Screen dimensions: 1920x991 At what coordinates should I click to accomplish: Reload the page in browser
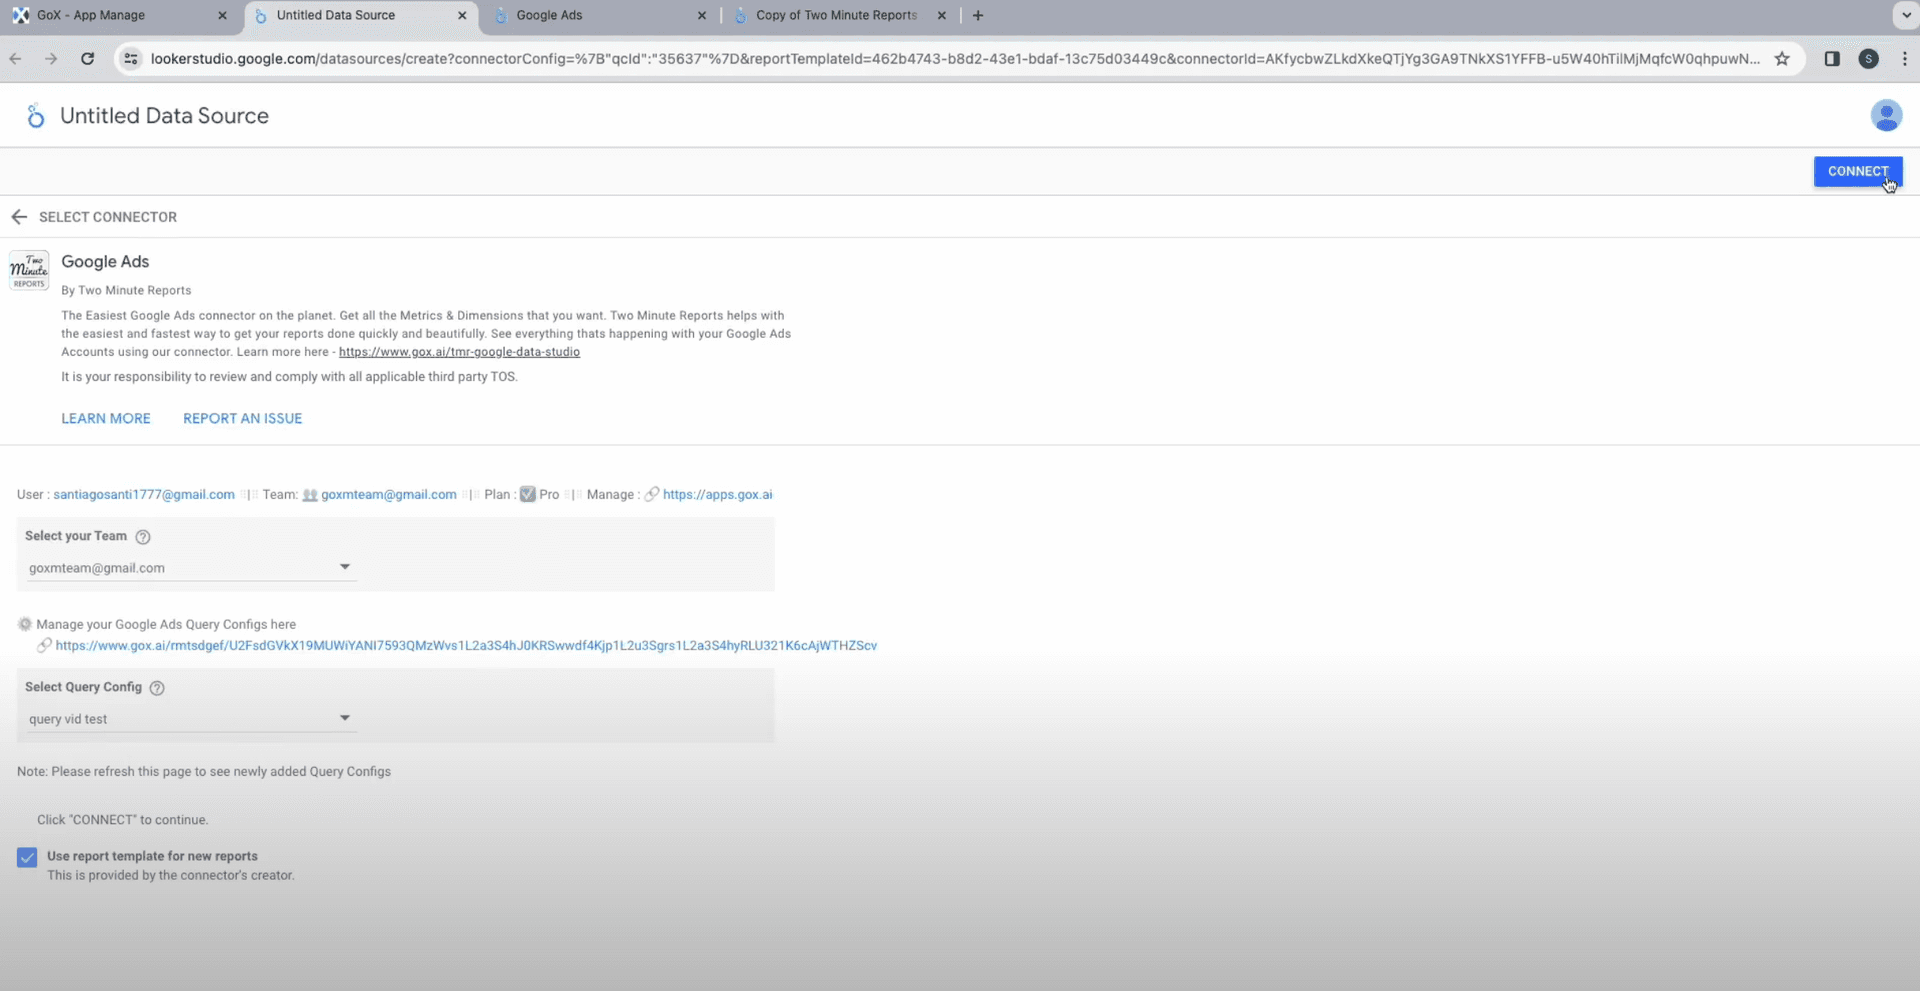[88, 59]
